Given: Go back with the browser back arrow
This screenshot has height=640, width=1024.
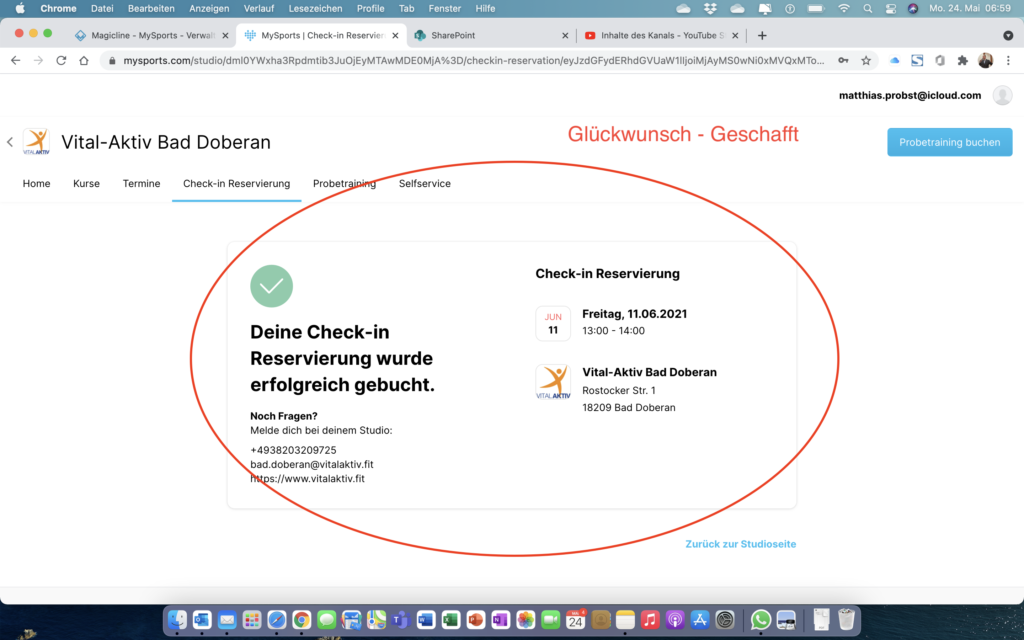Looking at the screenshot, I should (16, 61).
